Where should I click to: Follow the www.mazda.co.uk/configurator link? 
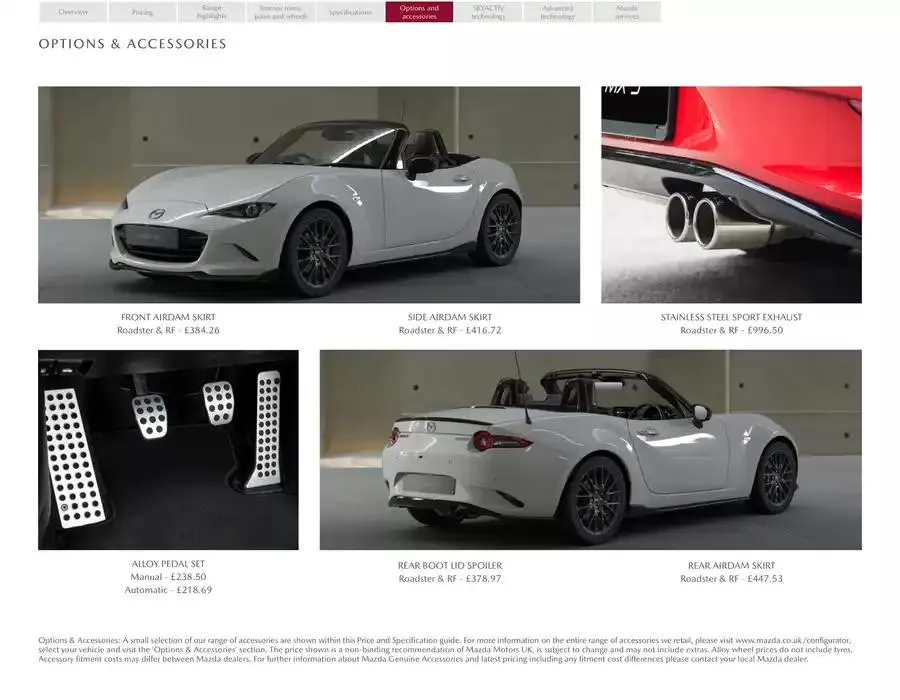click(x=792, y=640)
